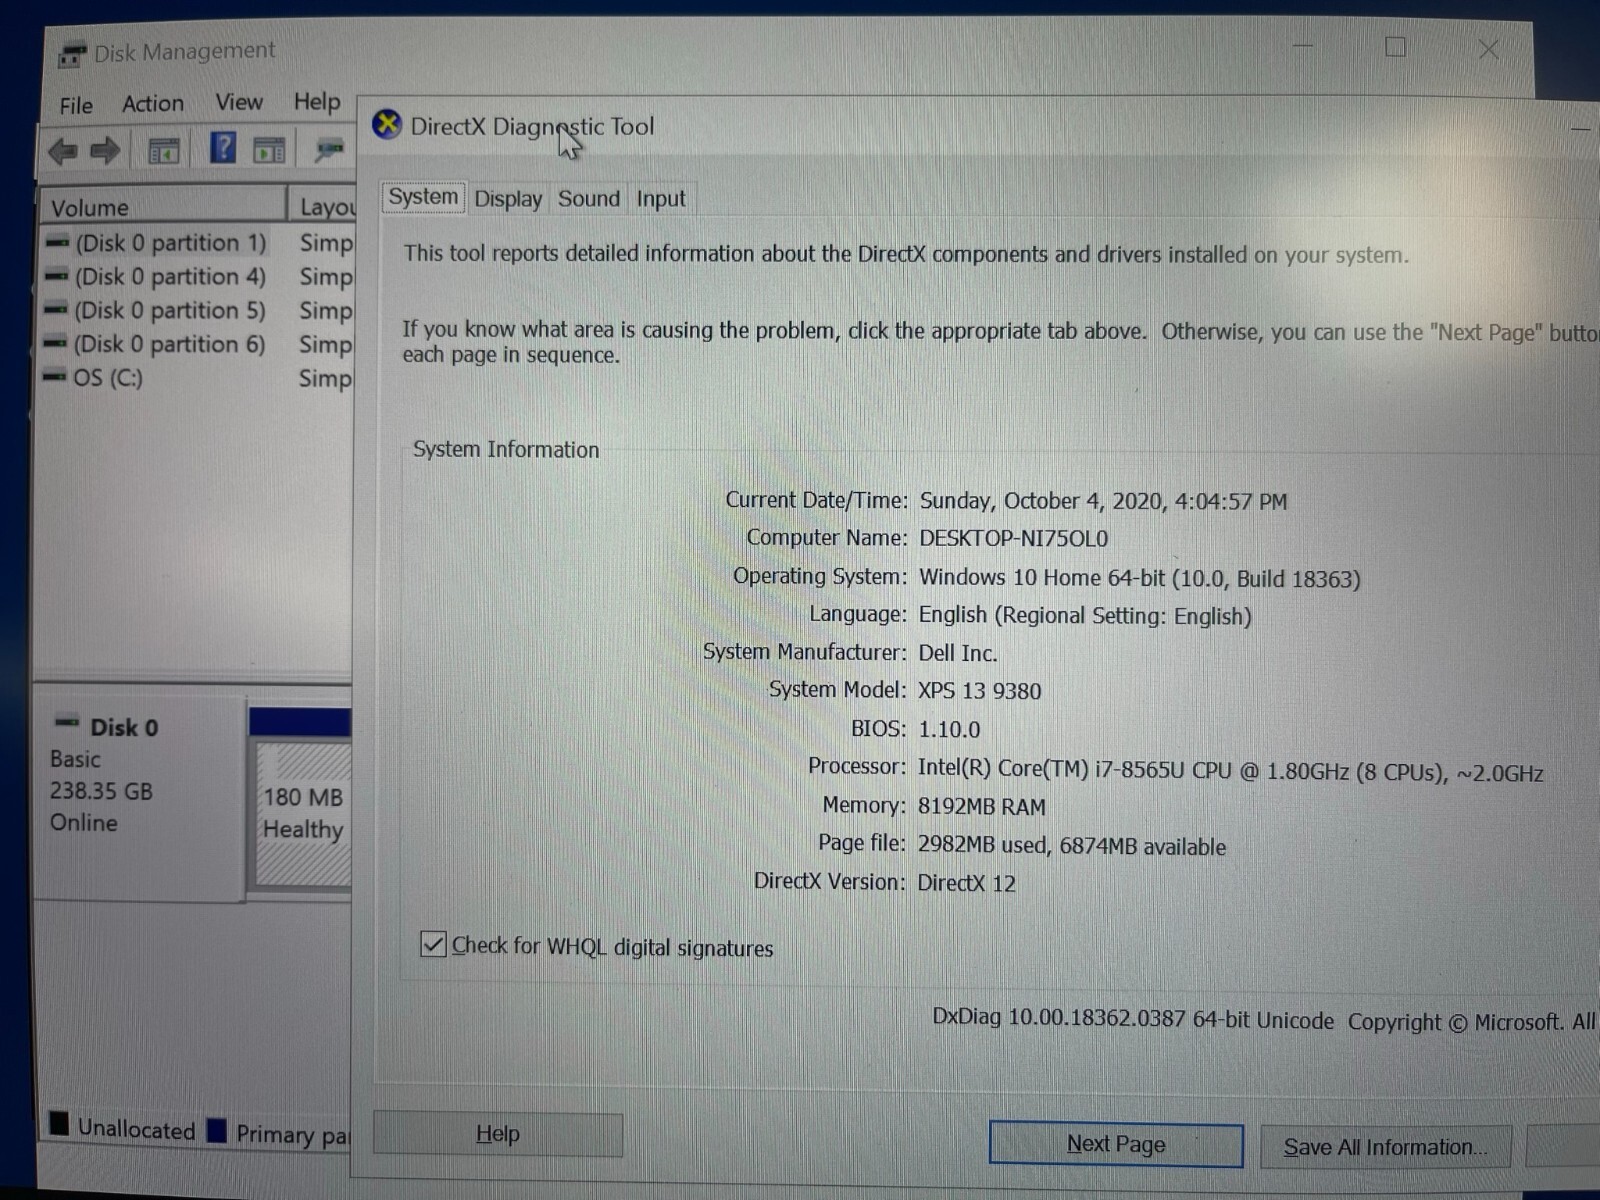
Task: Open the Help menu in Disk Management
Action: [317, 101]
